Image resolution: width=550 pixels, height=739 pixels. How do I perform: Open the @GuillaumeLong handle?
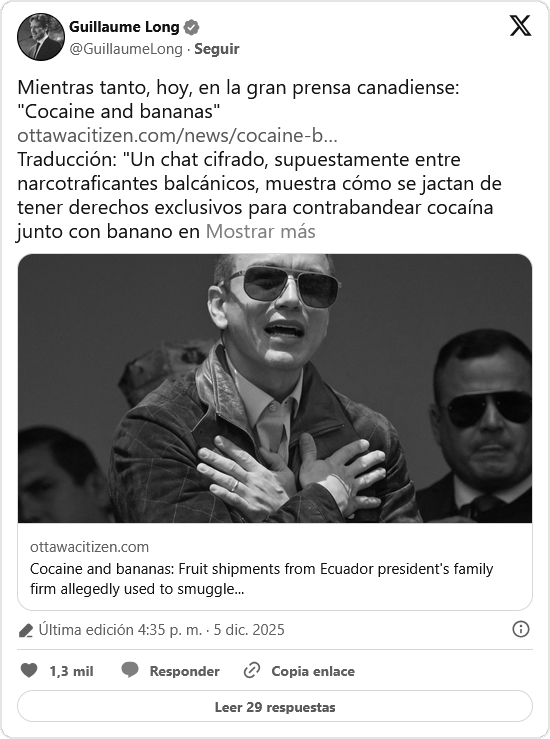126,49
